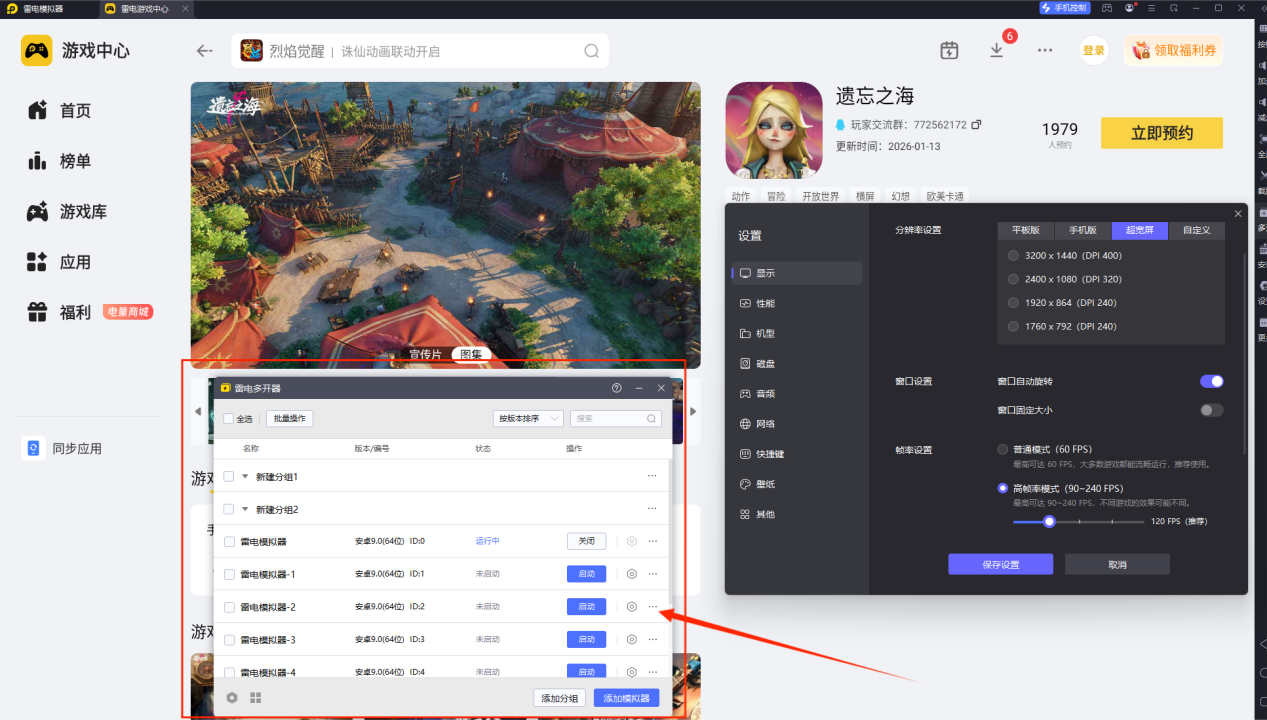Screen dimensions: 1267x720
Task: Switch to the 自定义 resolution tab
Action: click(1197, 230)
